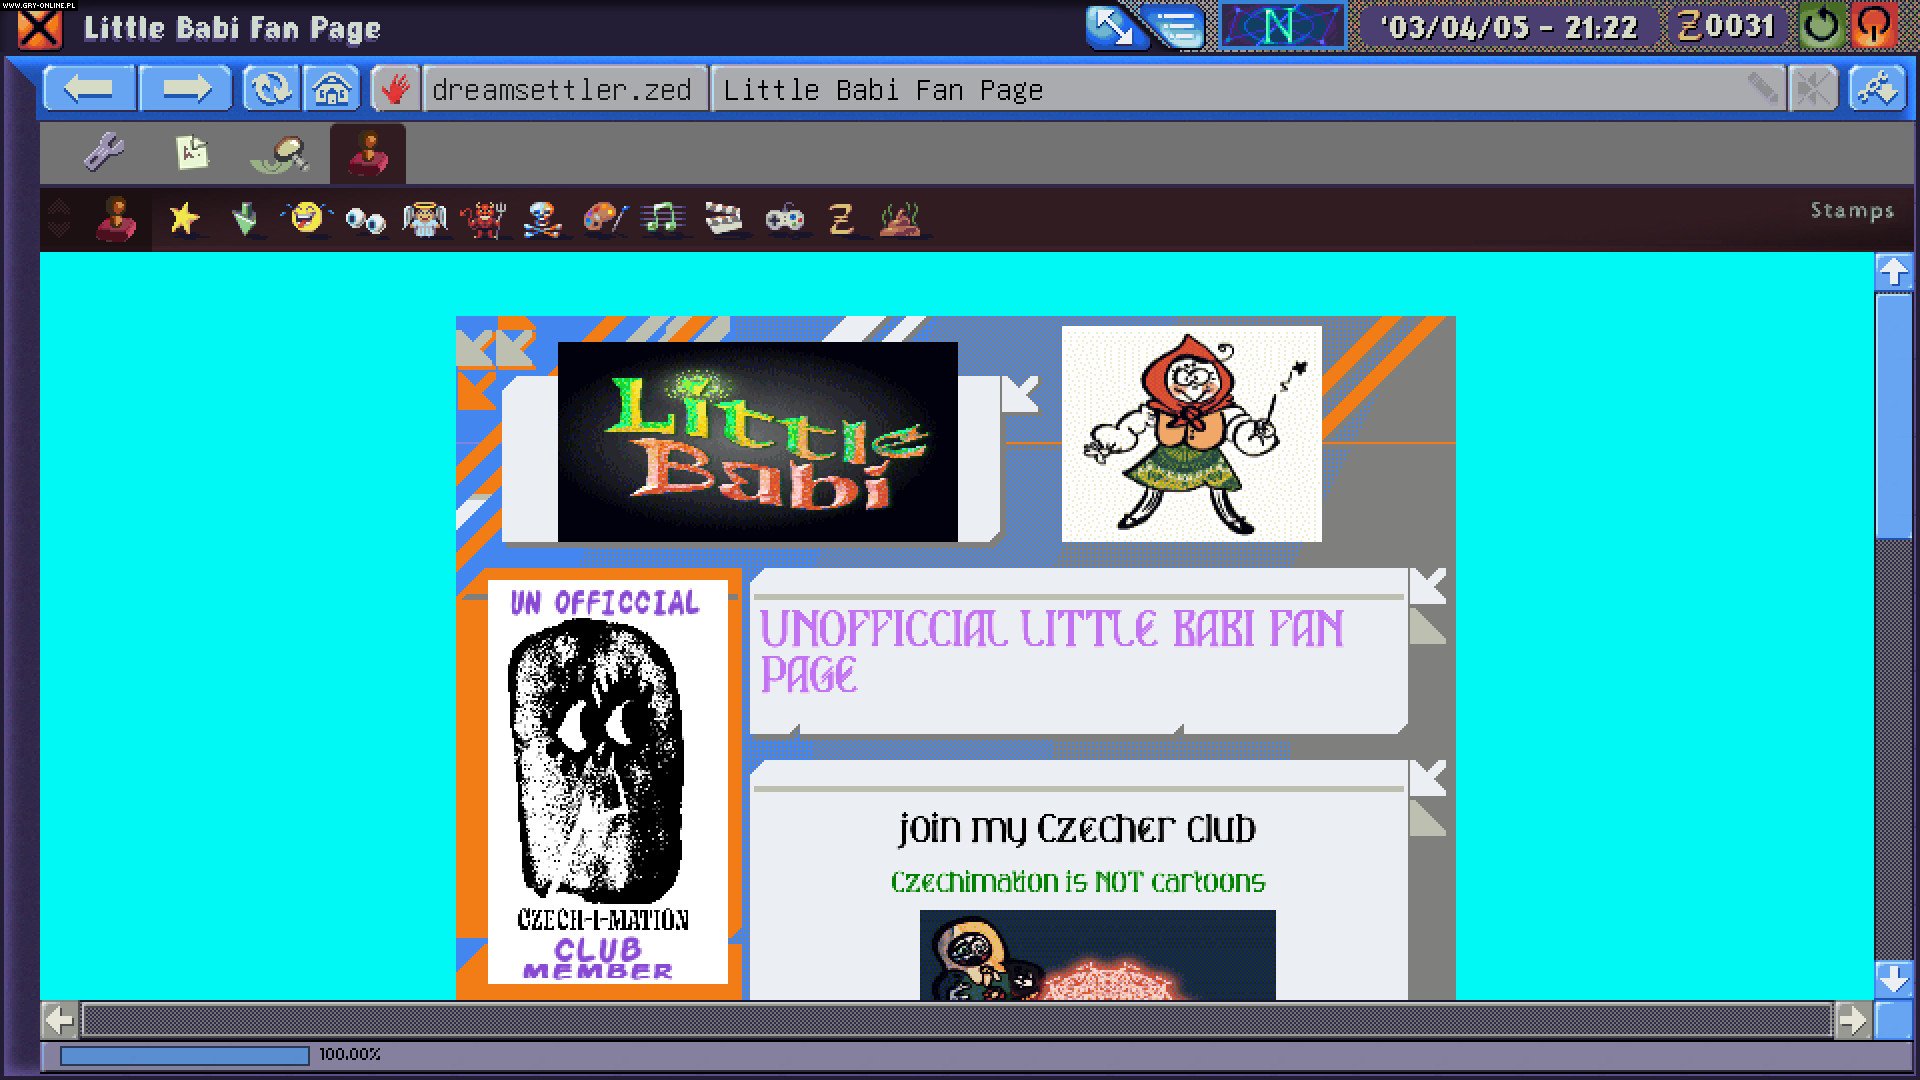Select the eyeballs stamp
This screenshot has width=1920, height=1080.
366,218
